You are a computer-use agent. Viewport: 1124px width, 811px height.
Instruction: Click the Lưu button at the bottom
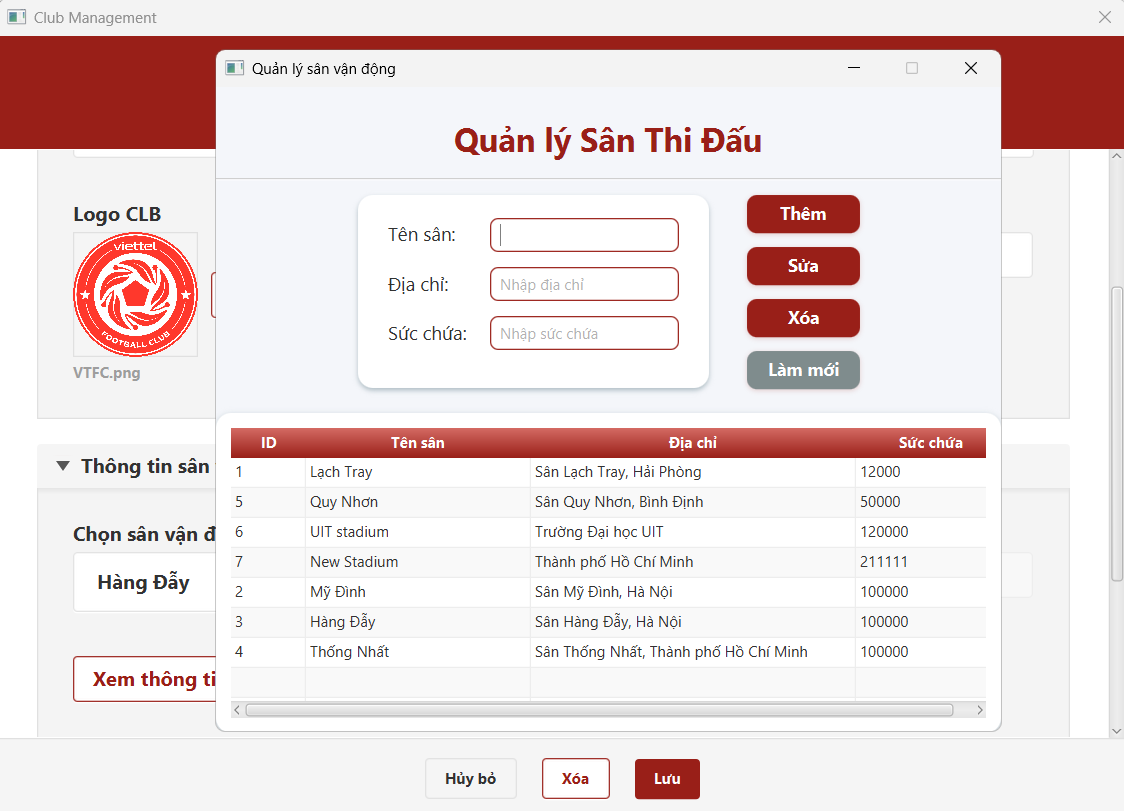point(667,778)
